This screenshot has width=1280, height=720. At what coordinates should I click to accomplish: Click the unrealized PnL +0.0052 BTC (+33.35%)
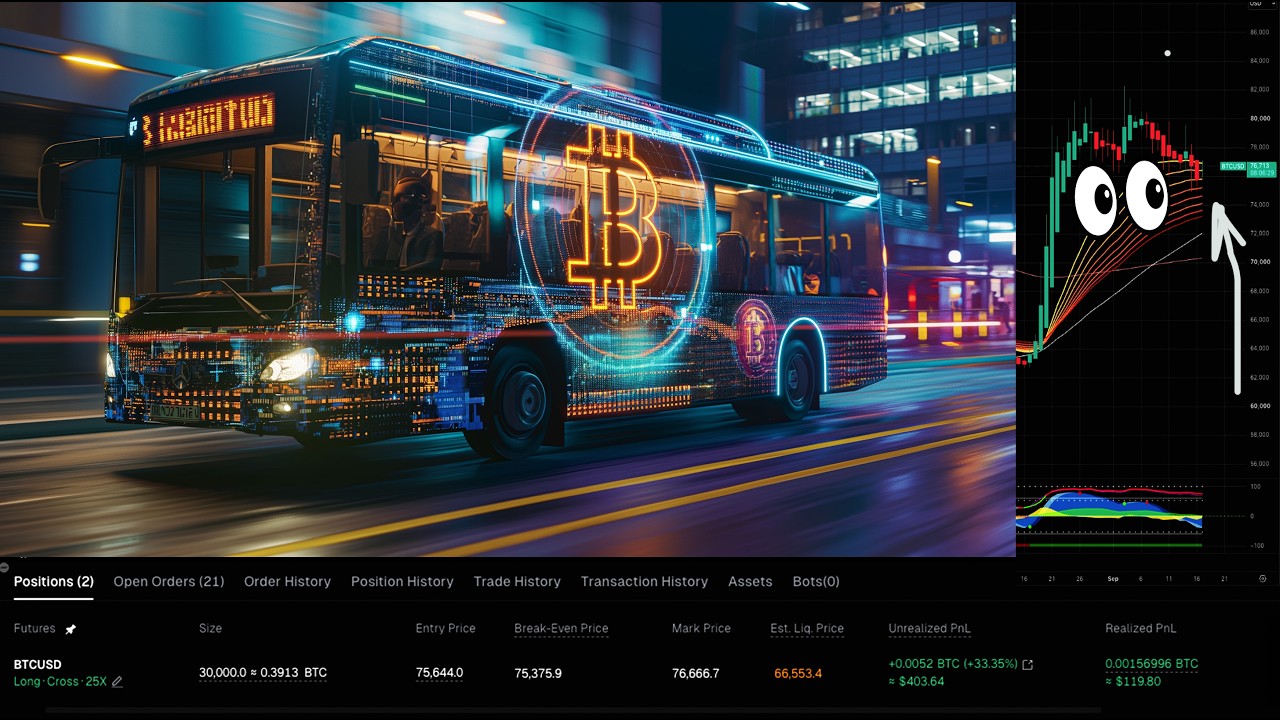[952, 664]
